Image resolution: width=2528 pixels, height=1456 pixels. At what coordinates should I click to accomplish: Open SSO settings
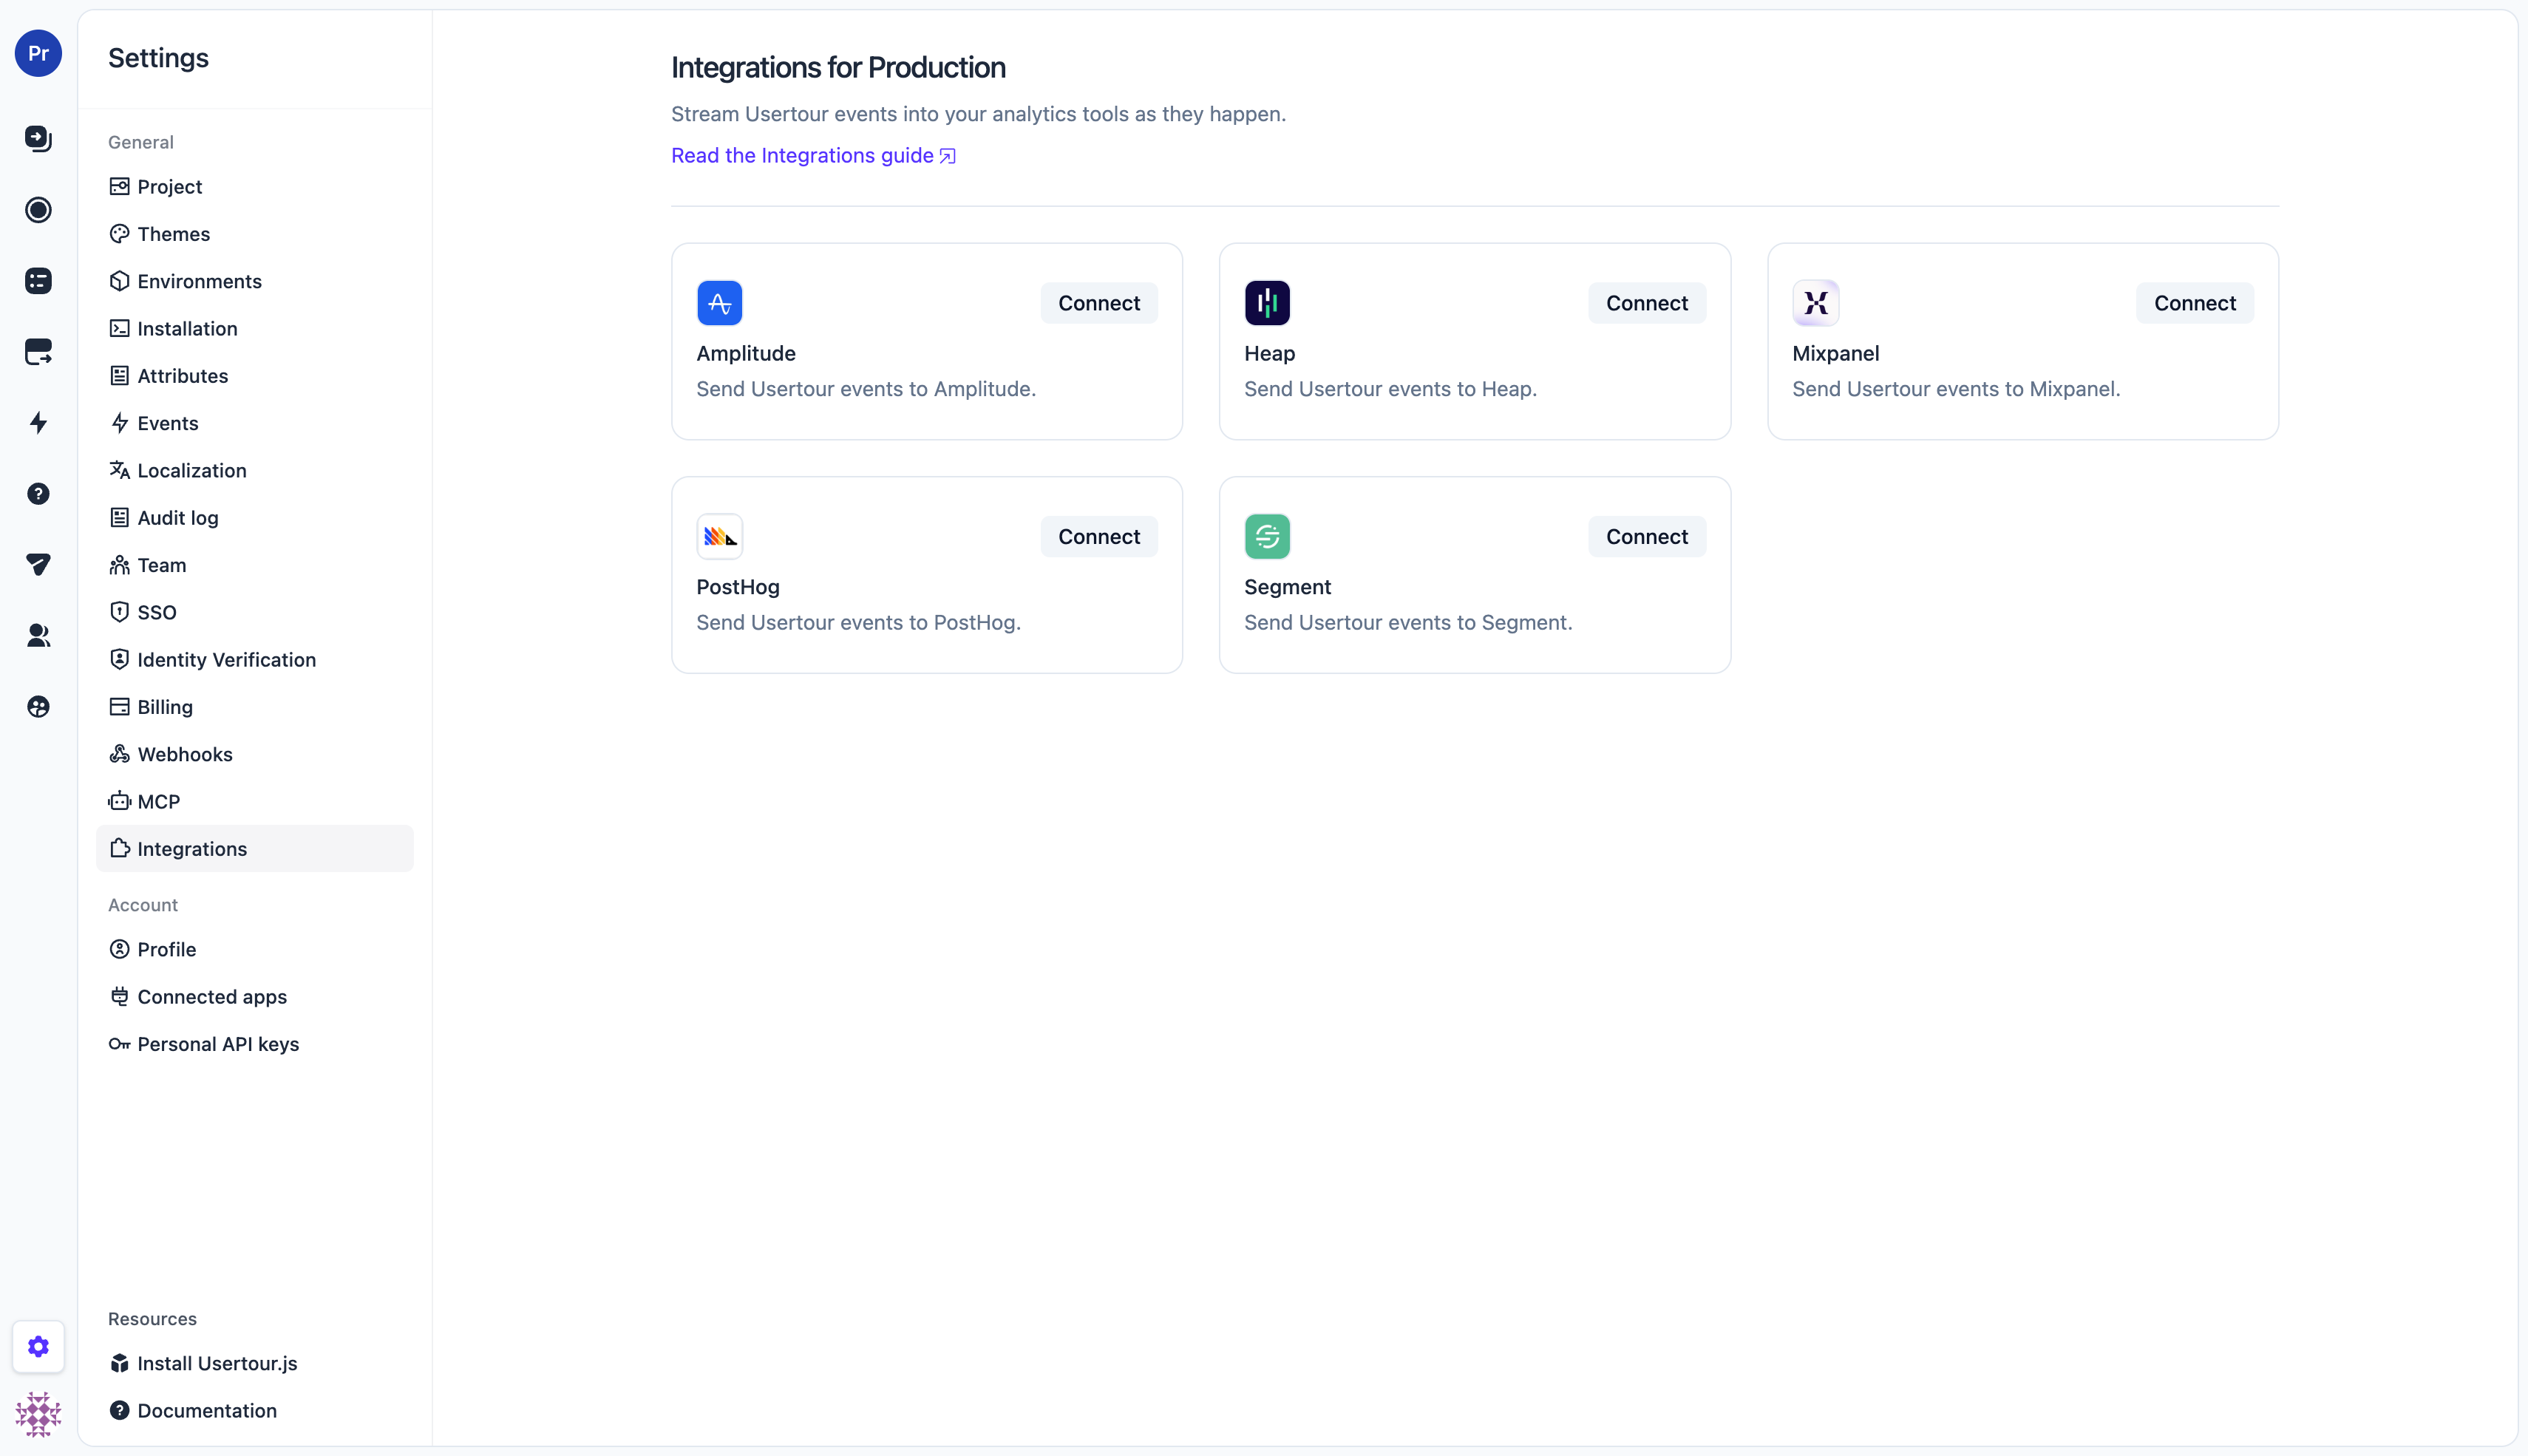click(254, 612)
